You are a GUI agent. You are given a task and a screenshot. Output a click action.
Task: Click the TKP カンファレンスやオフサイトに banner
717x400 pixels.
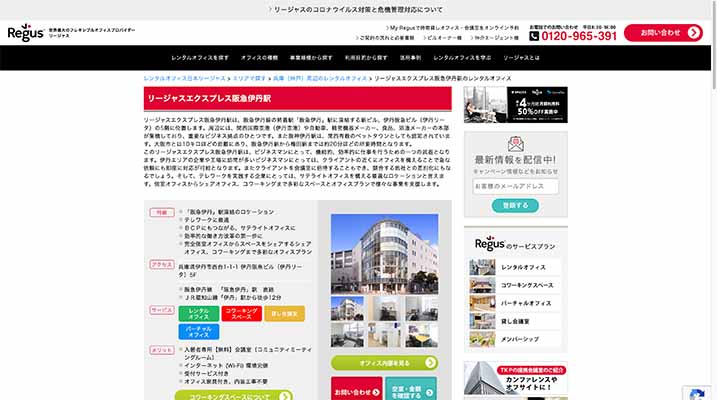(x=515, y=378)
